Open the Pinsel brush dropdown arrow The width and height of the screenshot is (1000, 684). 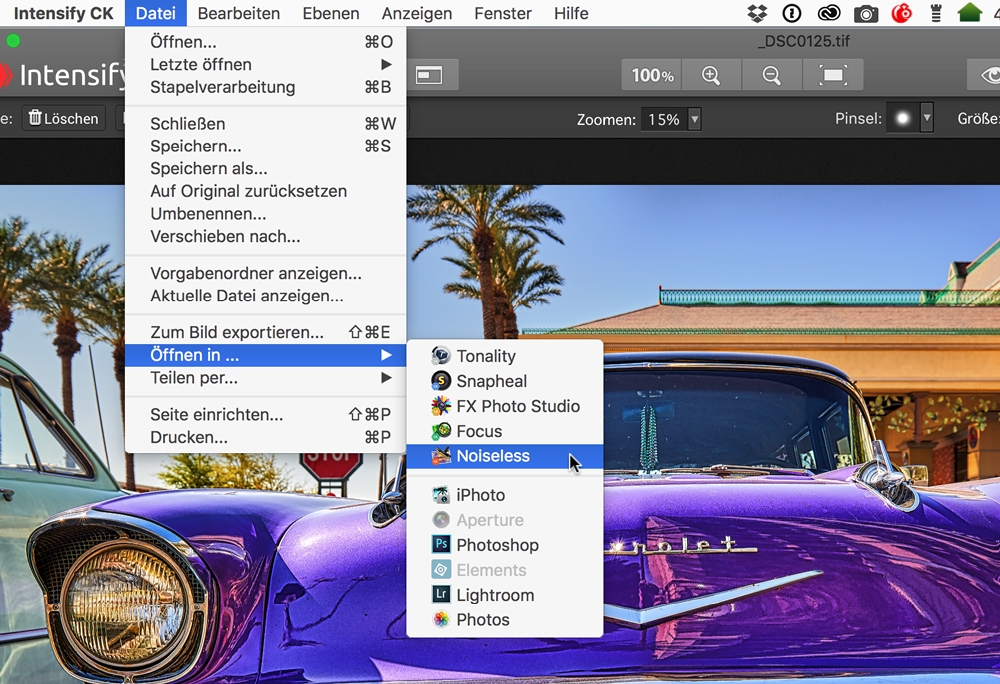[927, 119]
